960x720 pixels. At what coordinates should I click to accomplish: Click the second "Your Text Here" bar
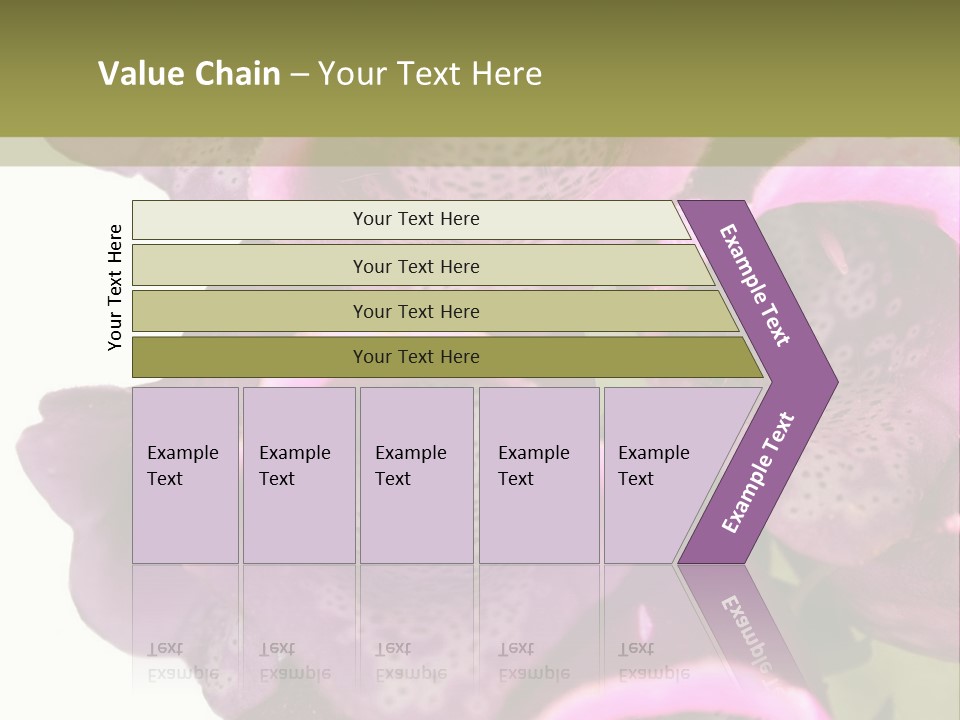415,266
